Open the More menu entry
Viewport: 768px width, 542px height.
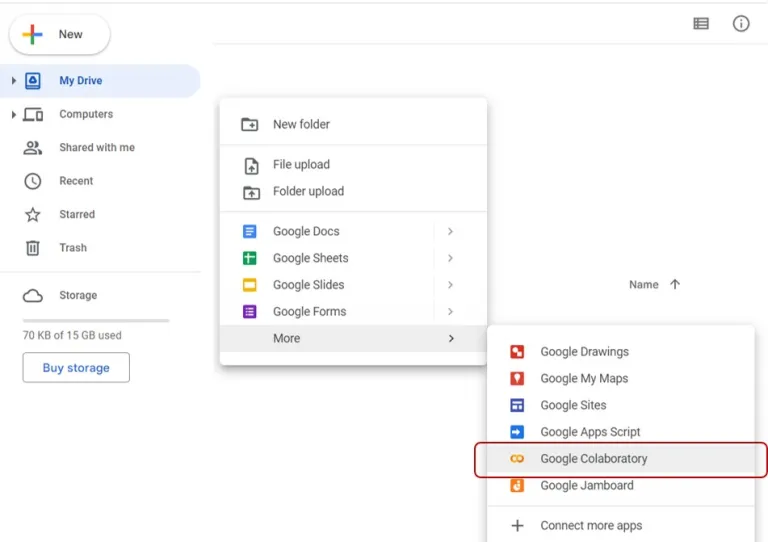353,338
